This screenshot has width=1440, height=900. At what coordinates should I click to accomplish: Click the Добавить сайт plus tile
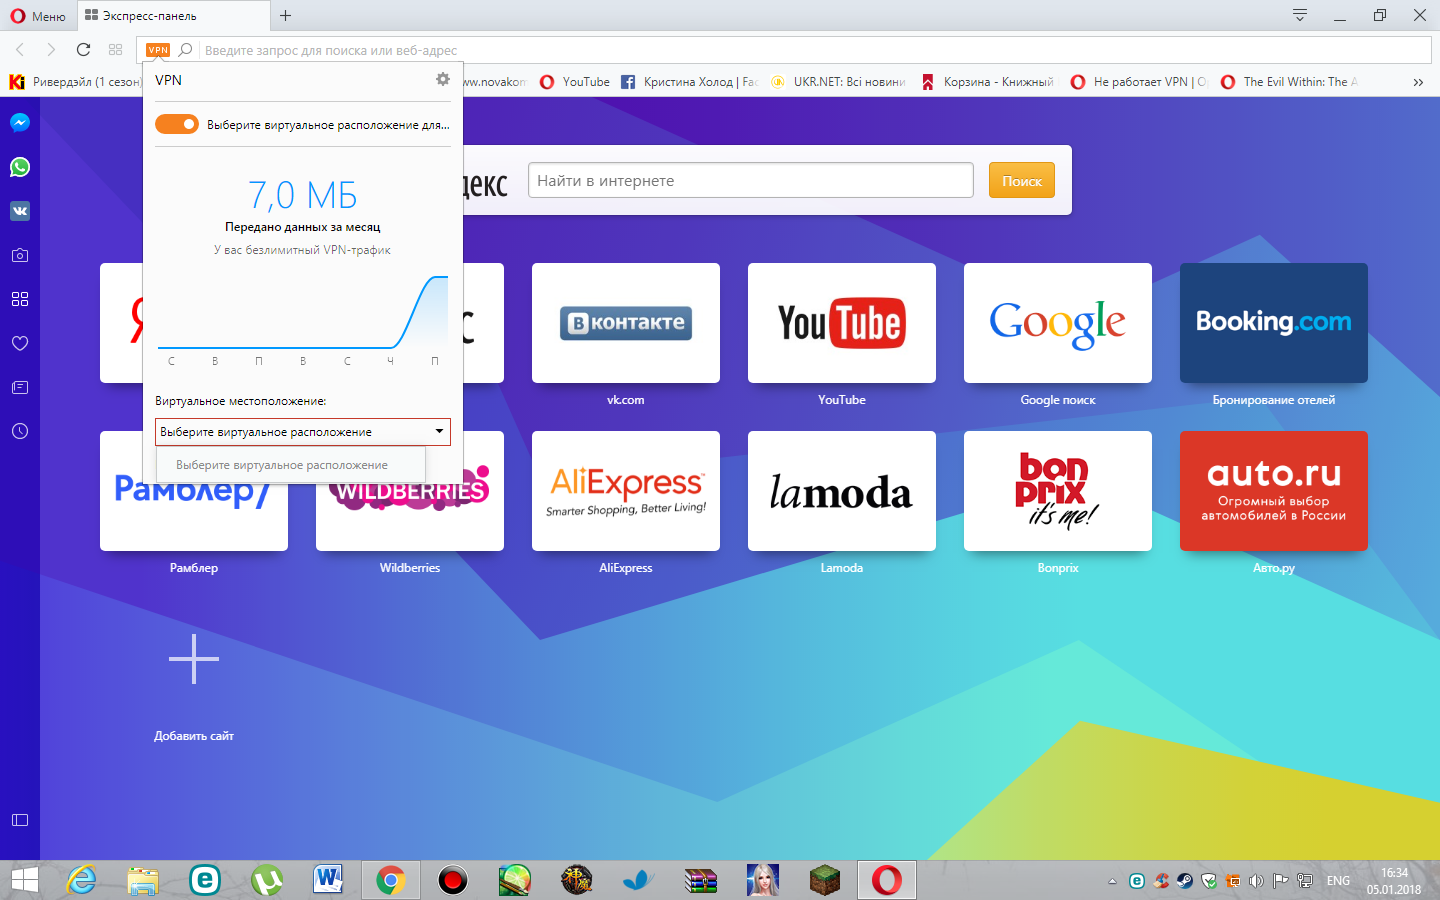pos(194,659)
